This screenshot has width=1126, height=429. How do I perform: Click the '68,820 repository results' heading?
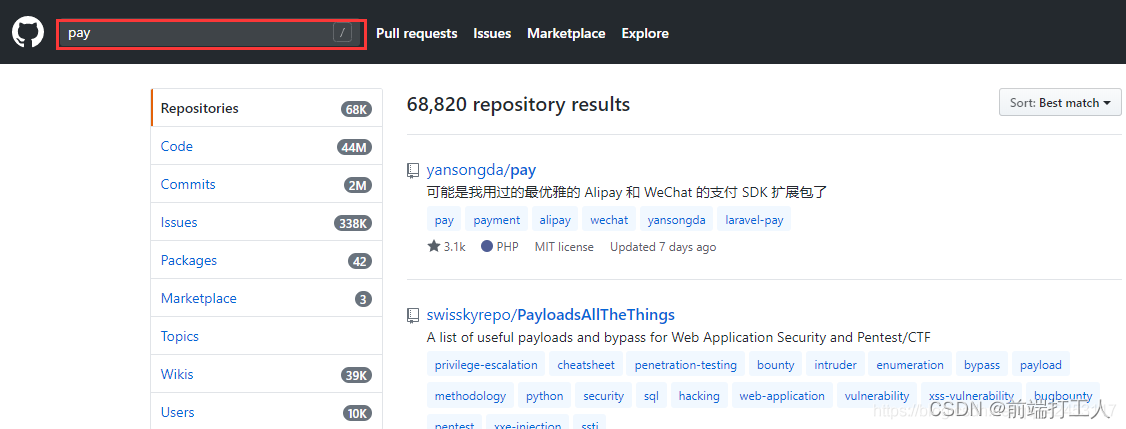click(x=518, y=104)
